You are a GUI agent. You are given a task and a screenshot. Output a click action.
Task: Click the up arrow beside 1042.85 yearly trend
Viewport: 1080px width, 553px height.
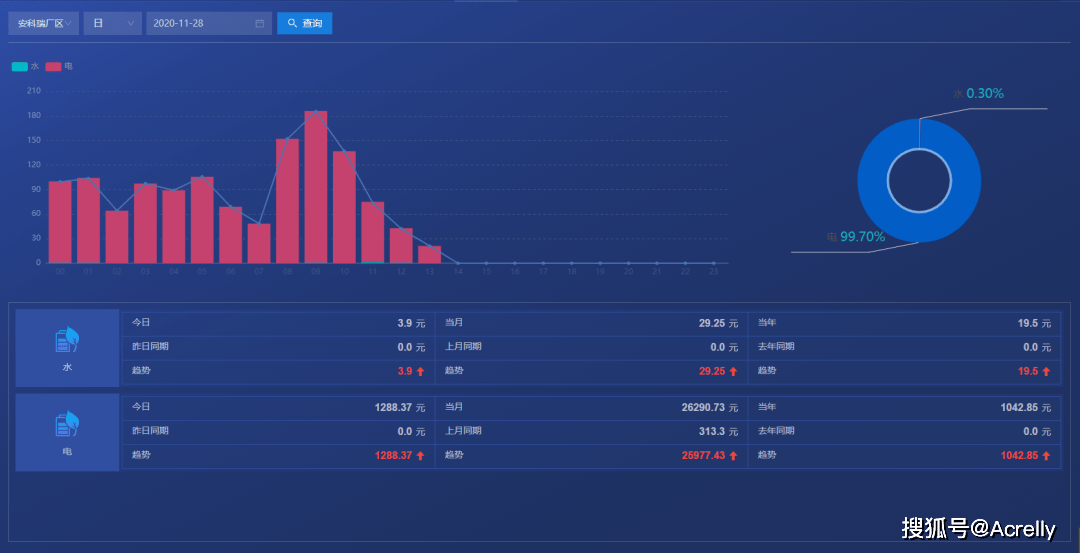click(x=1046, y=455)
